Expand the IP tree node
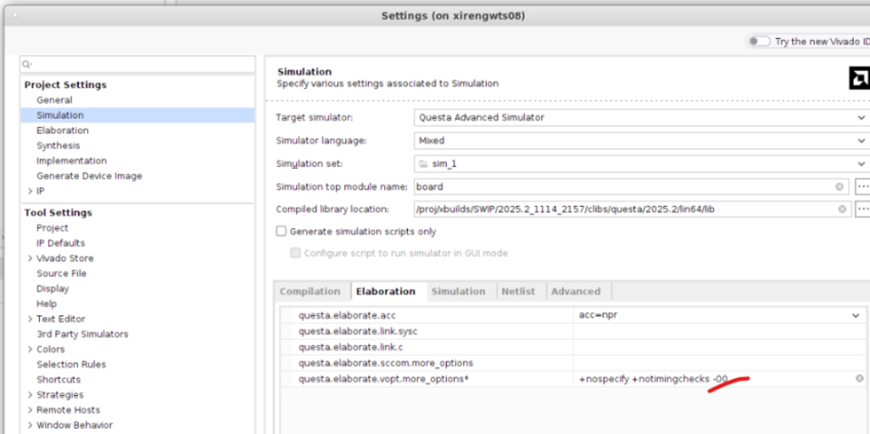Image resolution: width=870 pixels, height=434 pixels. tap(30, 191)
